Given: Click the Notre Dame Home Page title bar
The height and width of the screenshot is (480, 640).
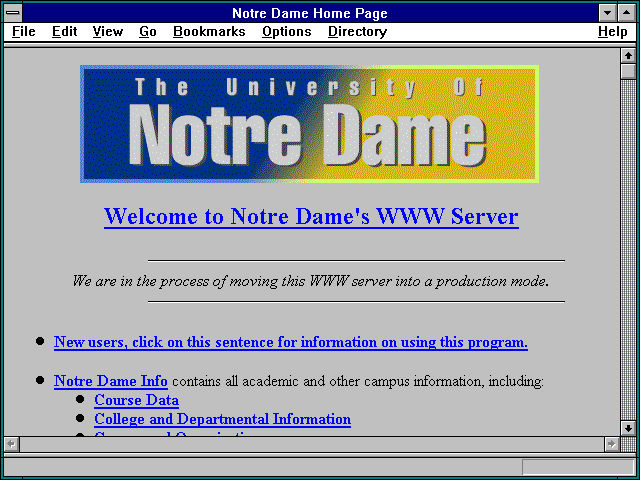Looking at the screenshot, I should click(x=310, y=13).
